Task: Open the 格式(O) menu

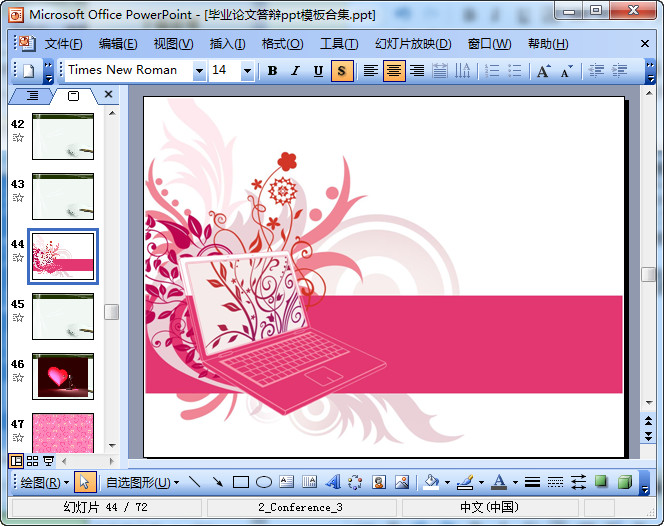Action: click(x=282, y=44)
